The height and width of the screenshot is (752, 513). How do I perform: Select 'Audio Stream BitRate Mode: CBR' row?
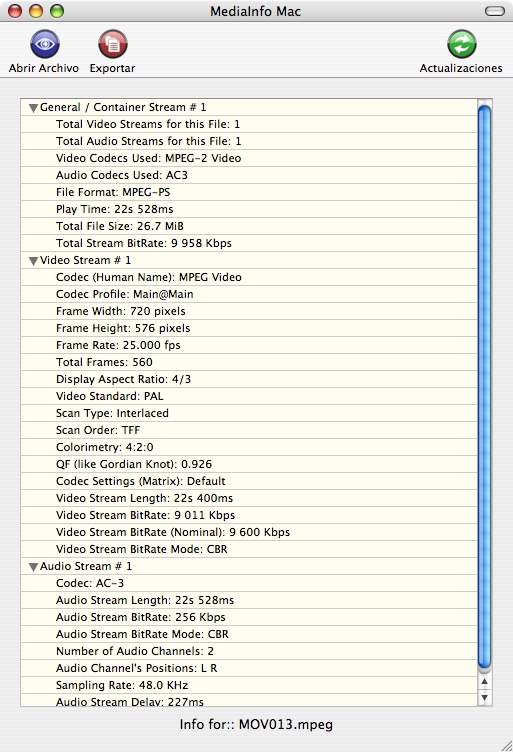tap(249, 634)
